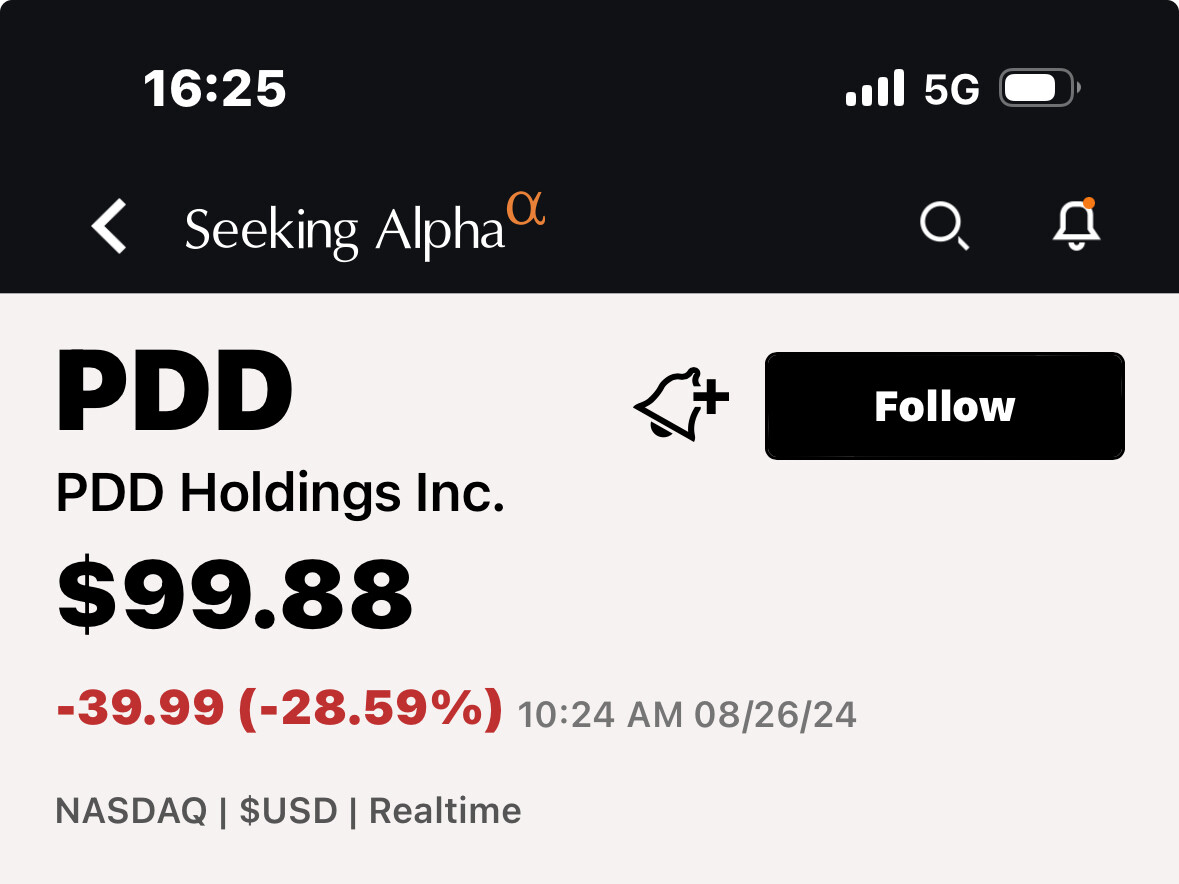Click the (-28.59%) percentage change

(x=370, y=709)
